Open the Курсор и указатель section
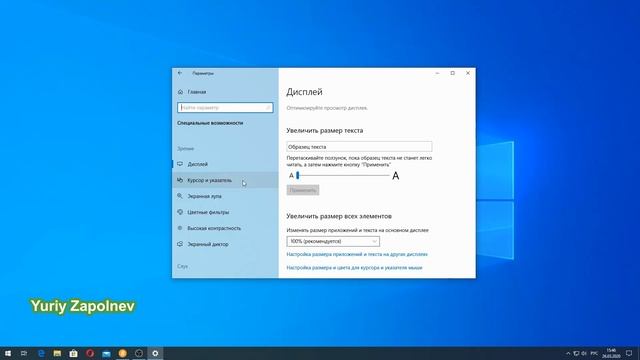Image resolution: width=640 pixels, height=360 pixels. pyautogui.click(x=225, y=180)
